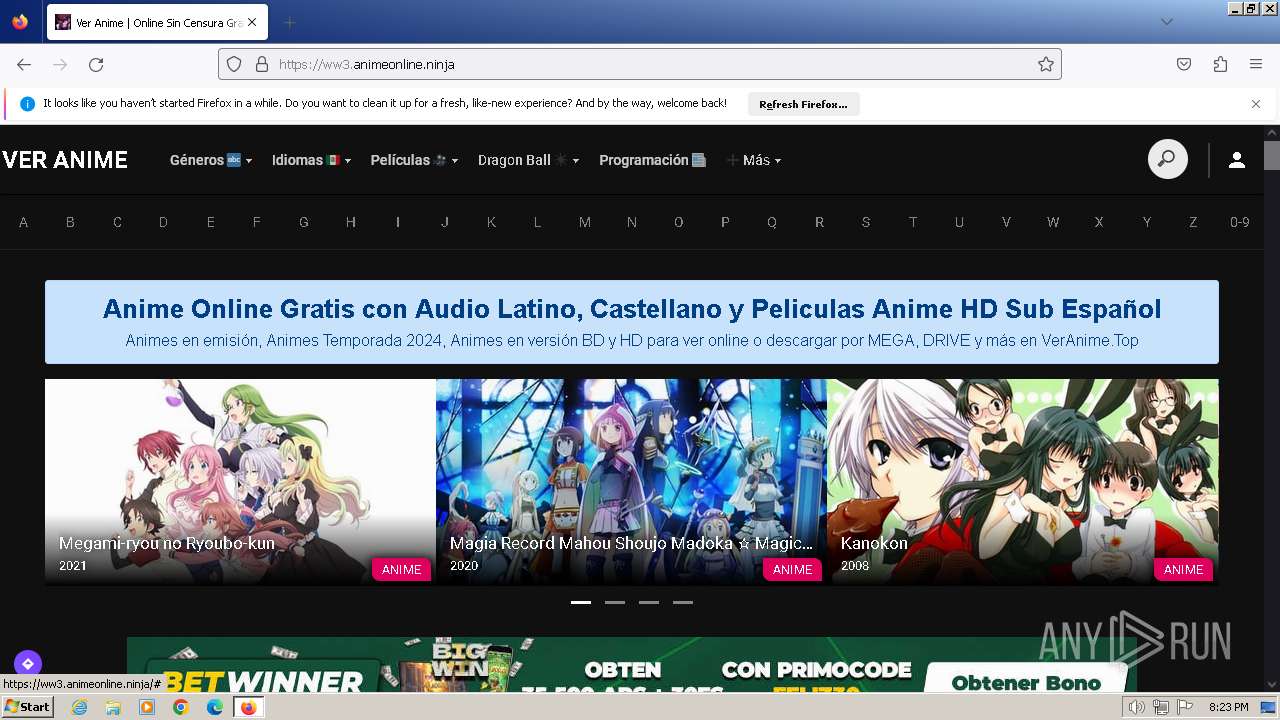
Task: Open the Kanokon slide
Action: pyautogui.click(x=1022, y=481)
